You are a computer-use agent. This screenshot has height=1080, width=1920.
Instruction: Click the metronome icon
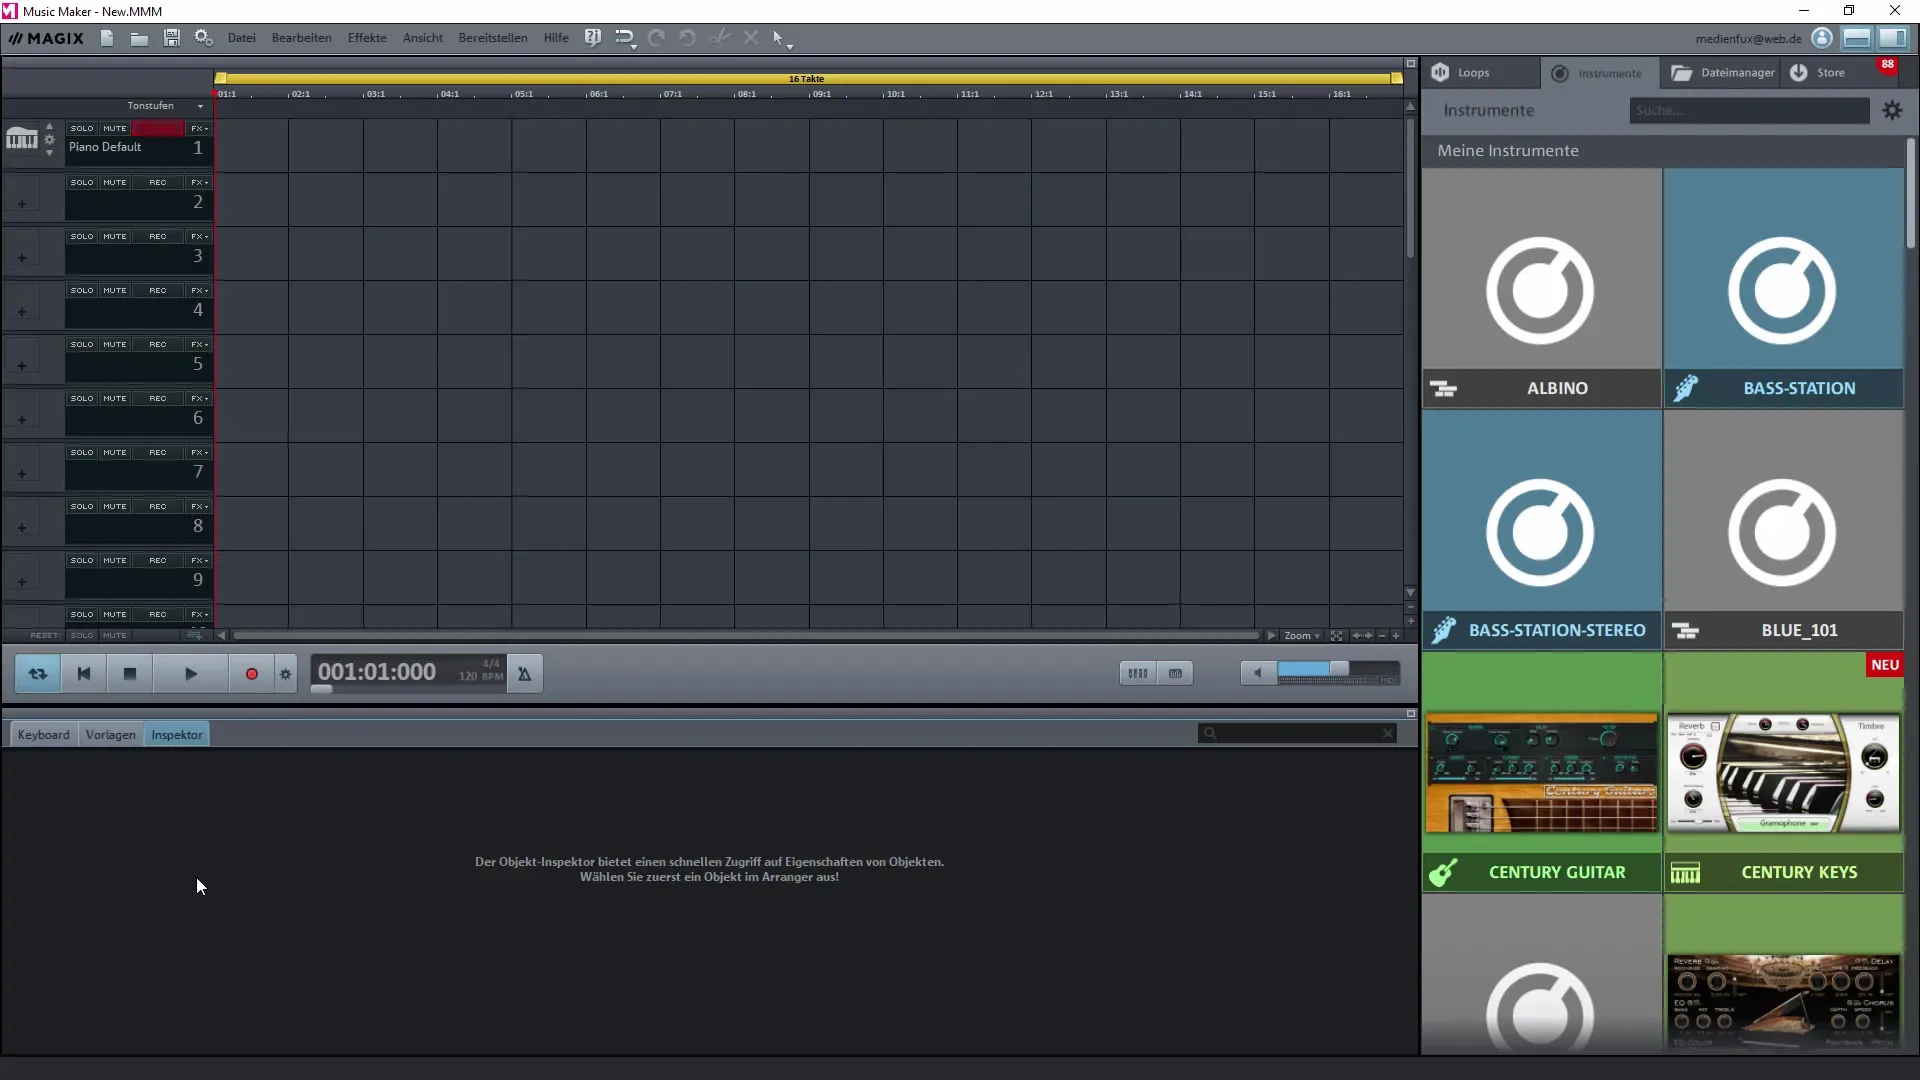[524, 674]
